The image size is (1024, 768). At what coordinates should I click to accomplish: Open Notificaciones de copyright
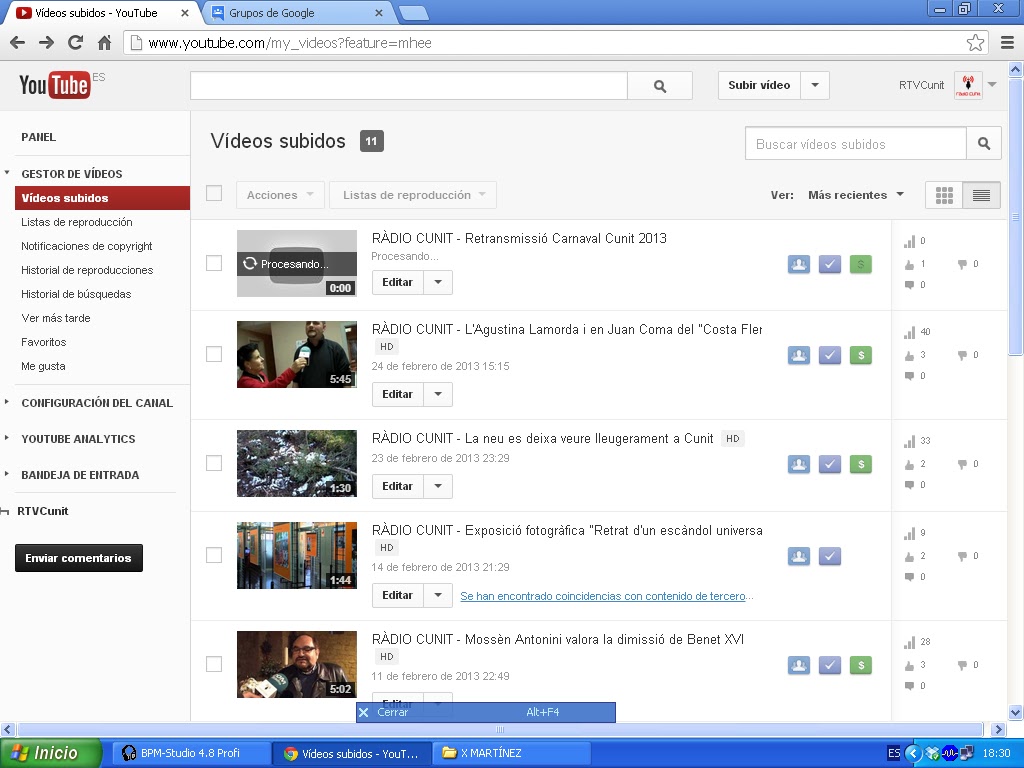click(87, 246)
